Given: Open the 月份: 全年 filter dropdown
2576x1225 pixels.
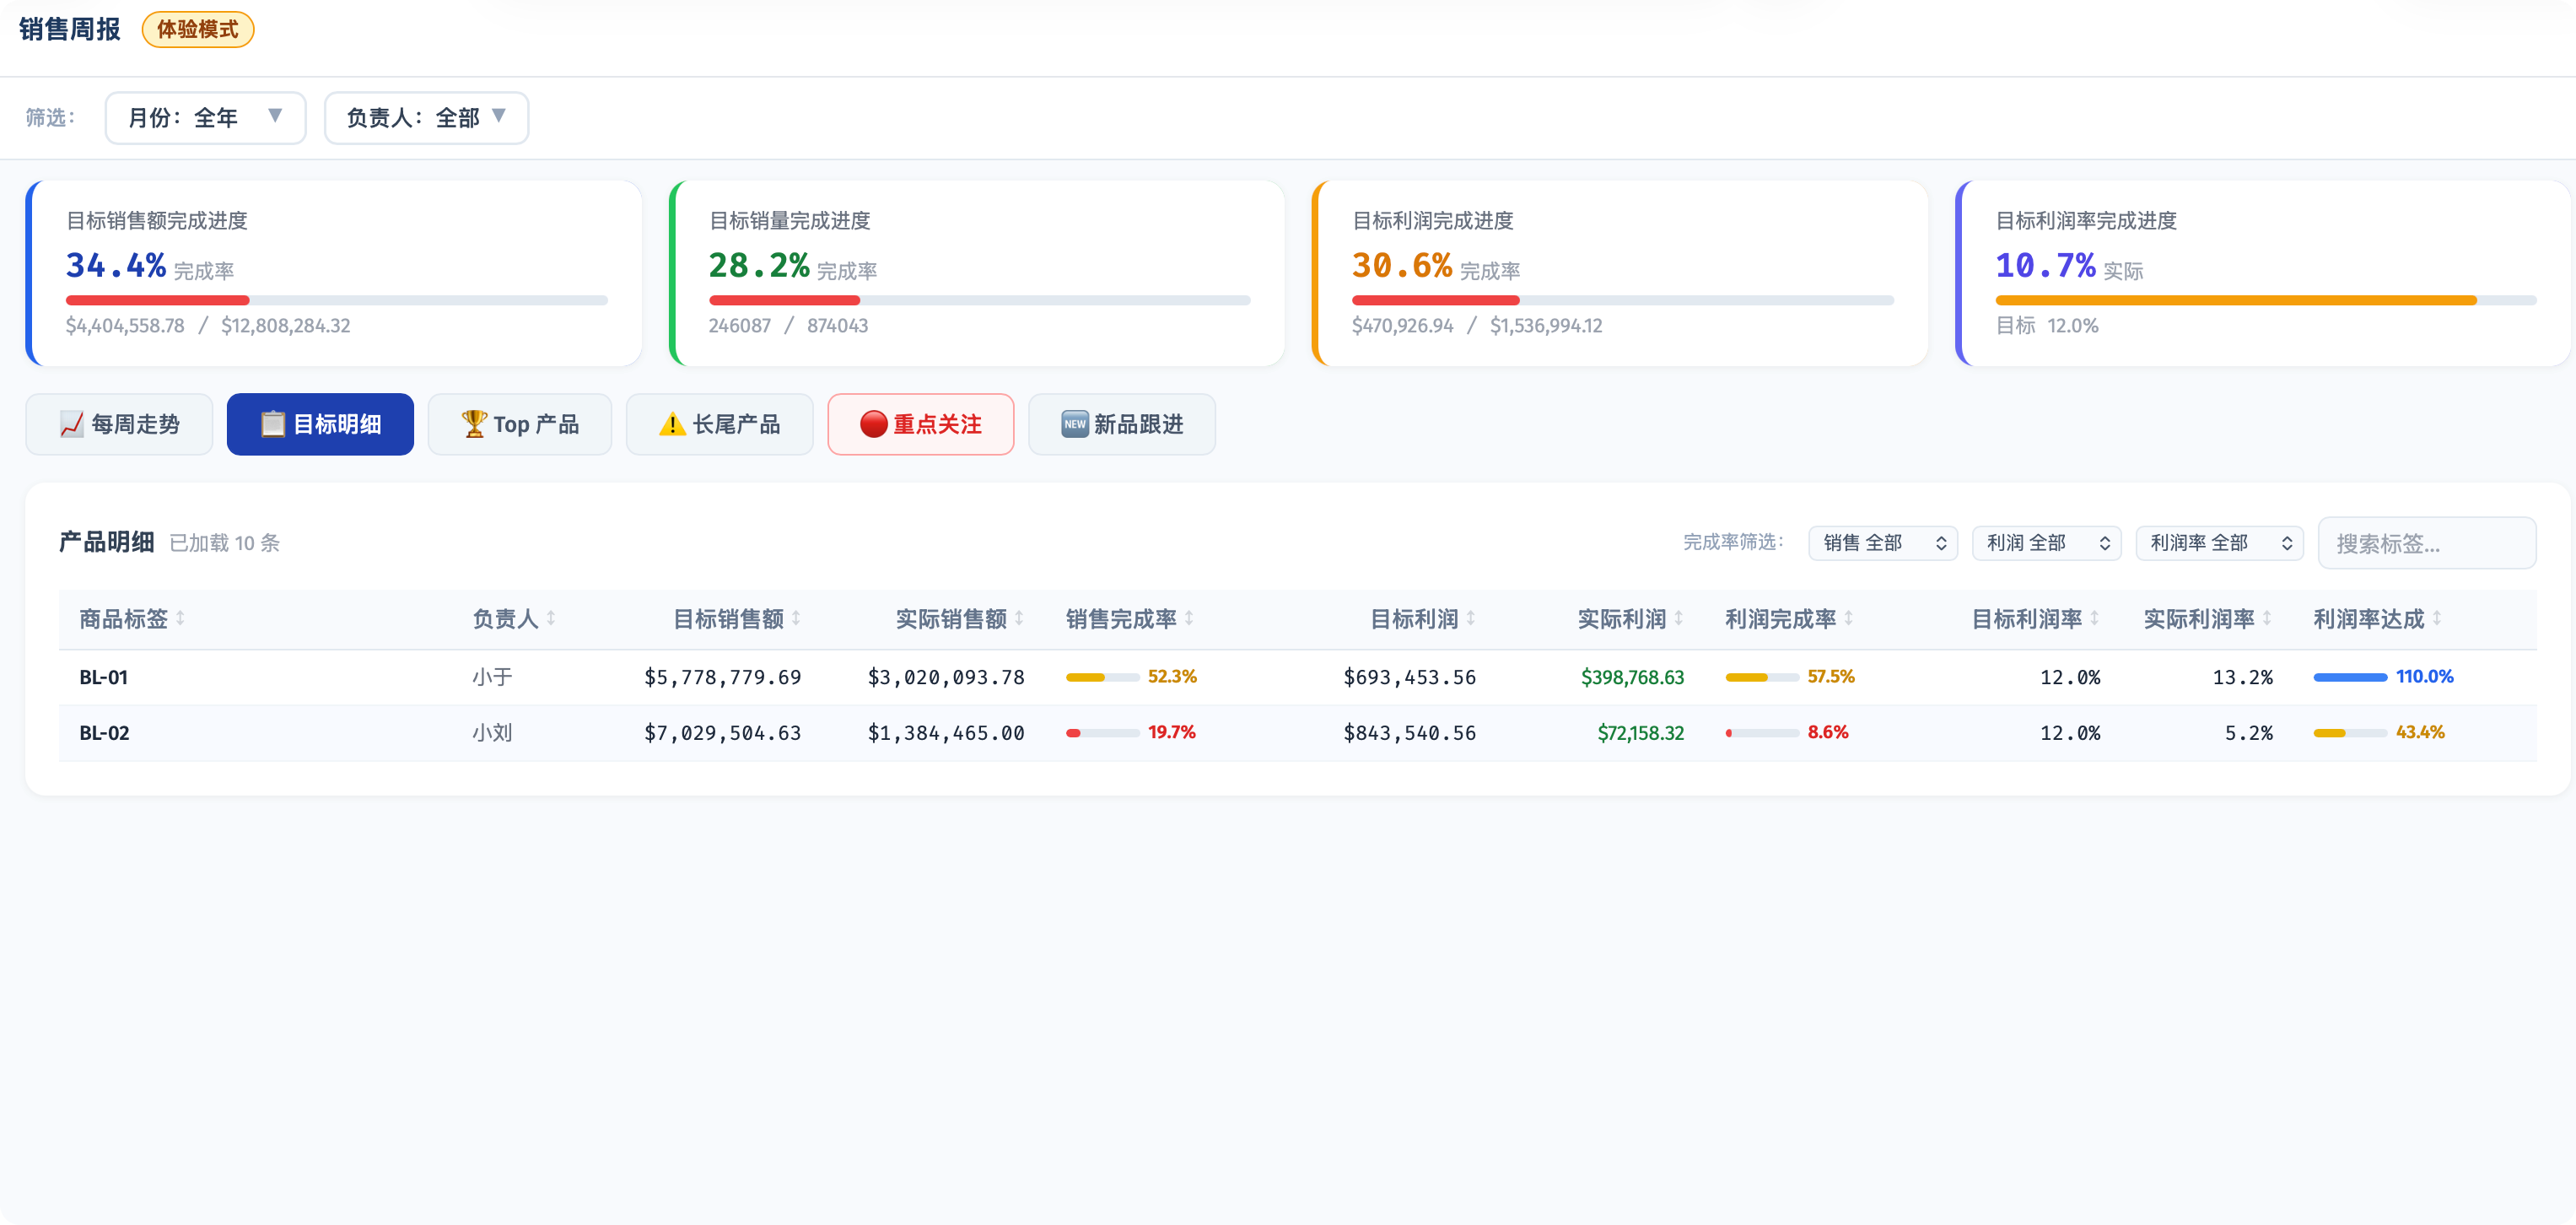Looking at the screenshot, I should click(205, 118).
